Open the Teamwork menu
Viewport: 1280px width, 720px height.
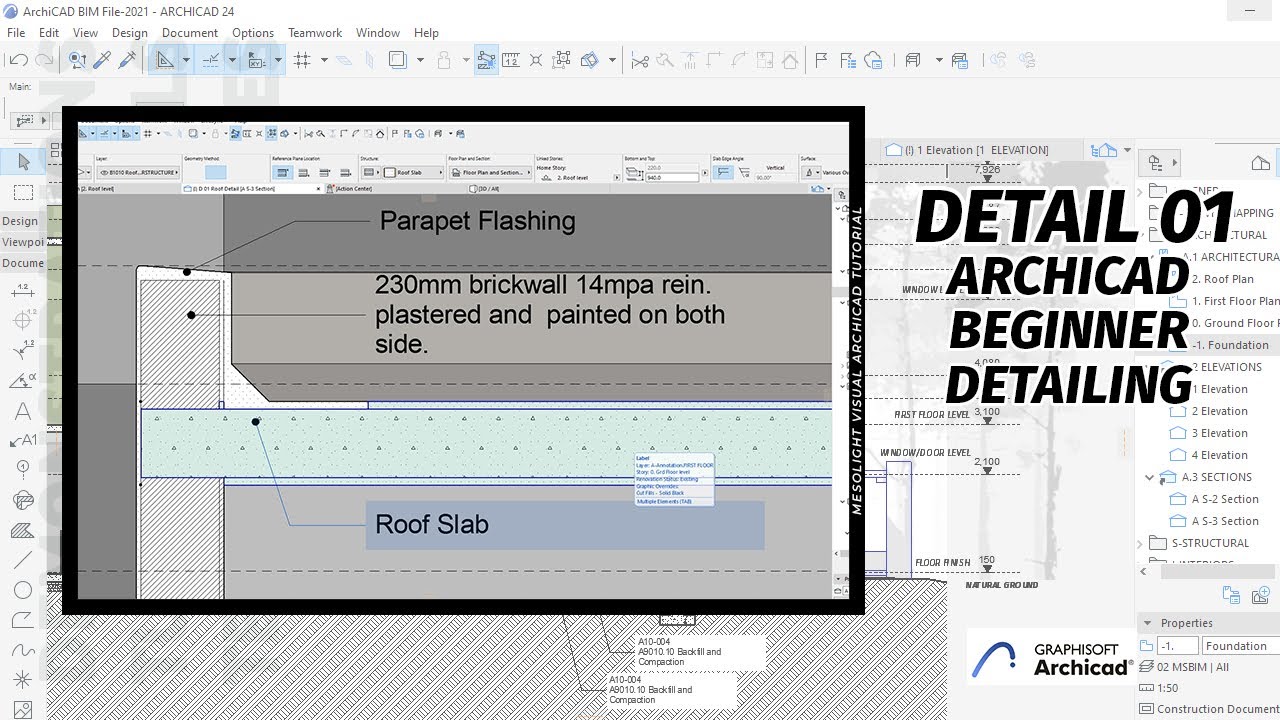point(315,33)
